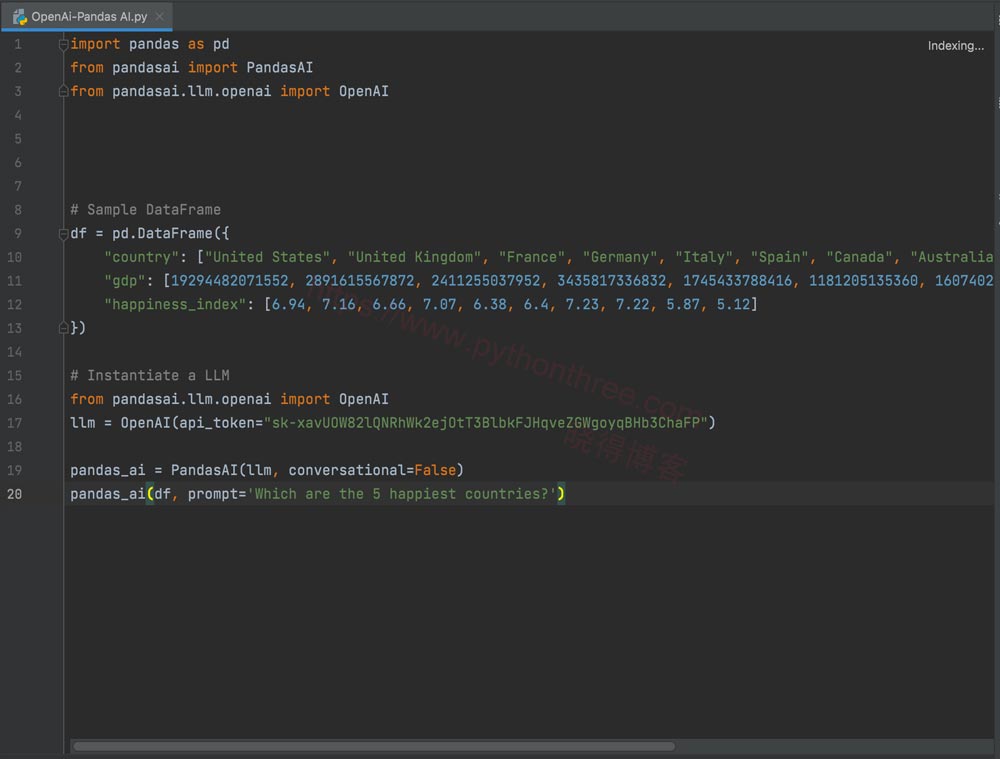Screen dimensions: 1000x759
Task: Click the highlighted closing parenthesis on line 20
Action: click(561, 494)
